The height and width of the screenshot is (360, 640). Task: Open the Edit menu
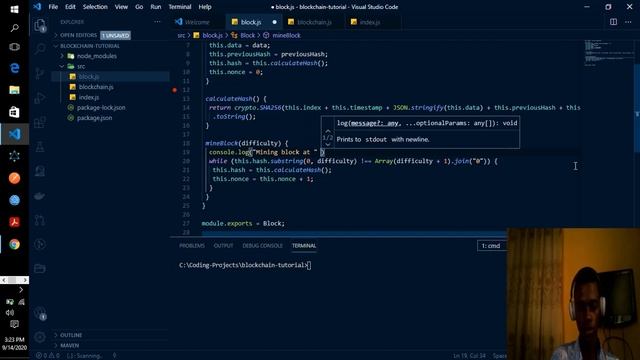[70, 7]
